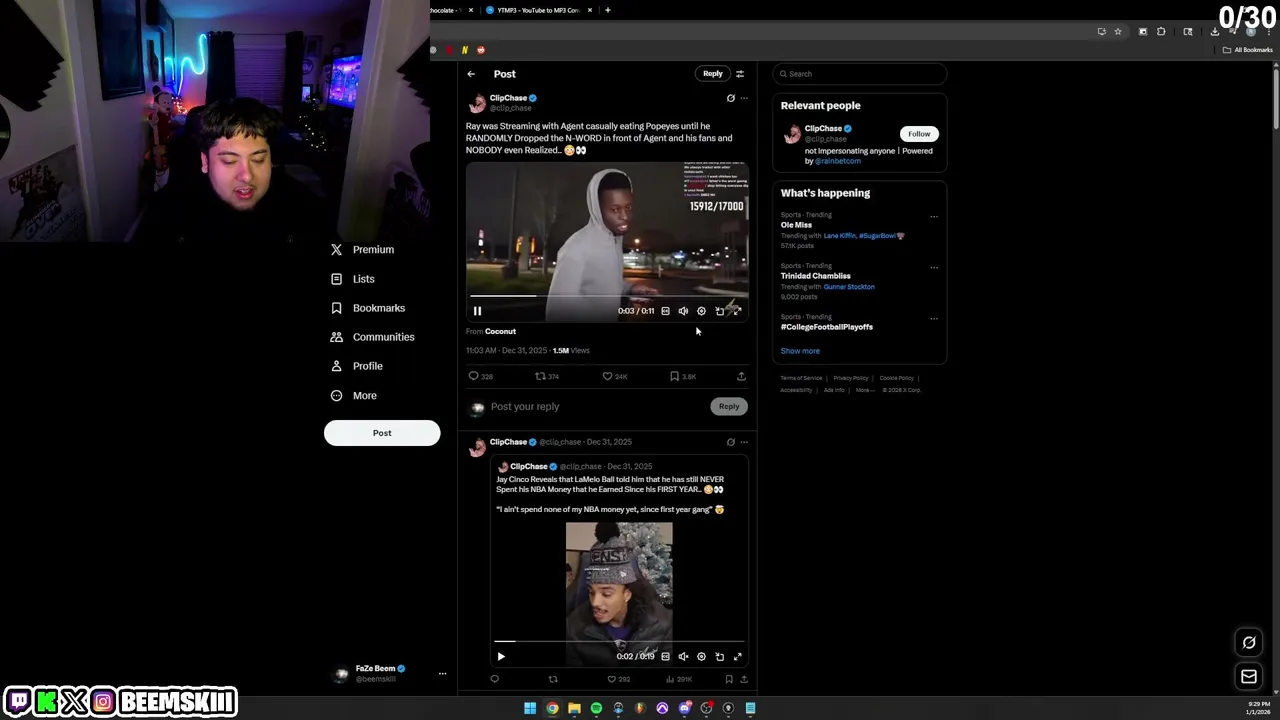
Task: Switch to the YTMP3 YouTube to MP3 tab
Action: click(539, 10)
